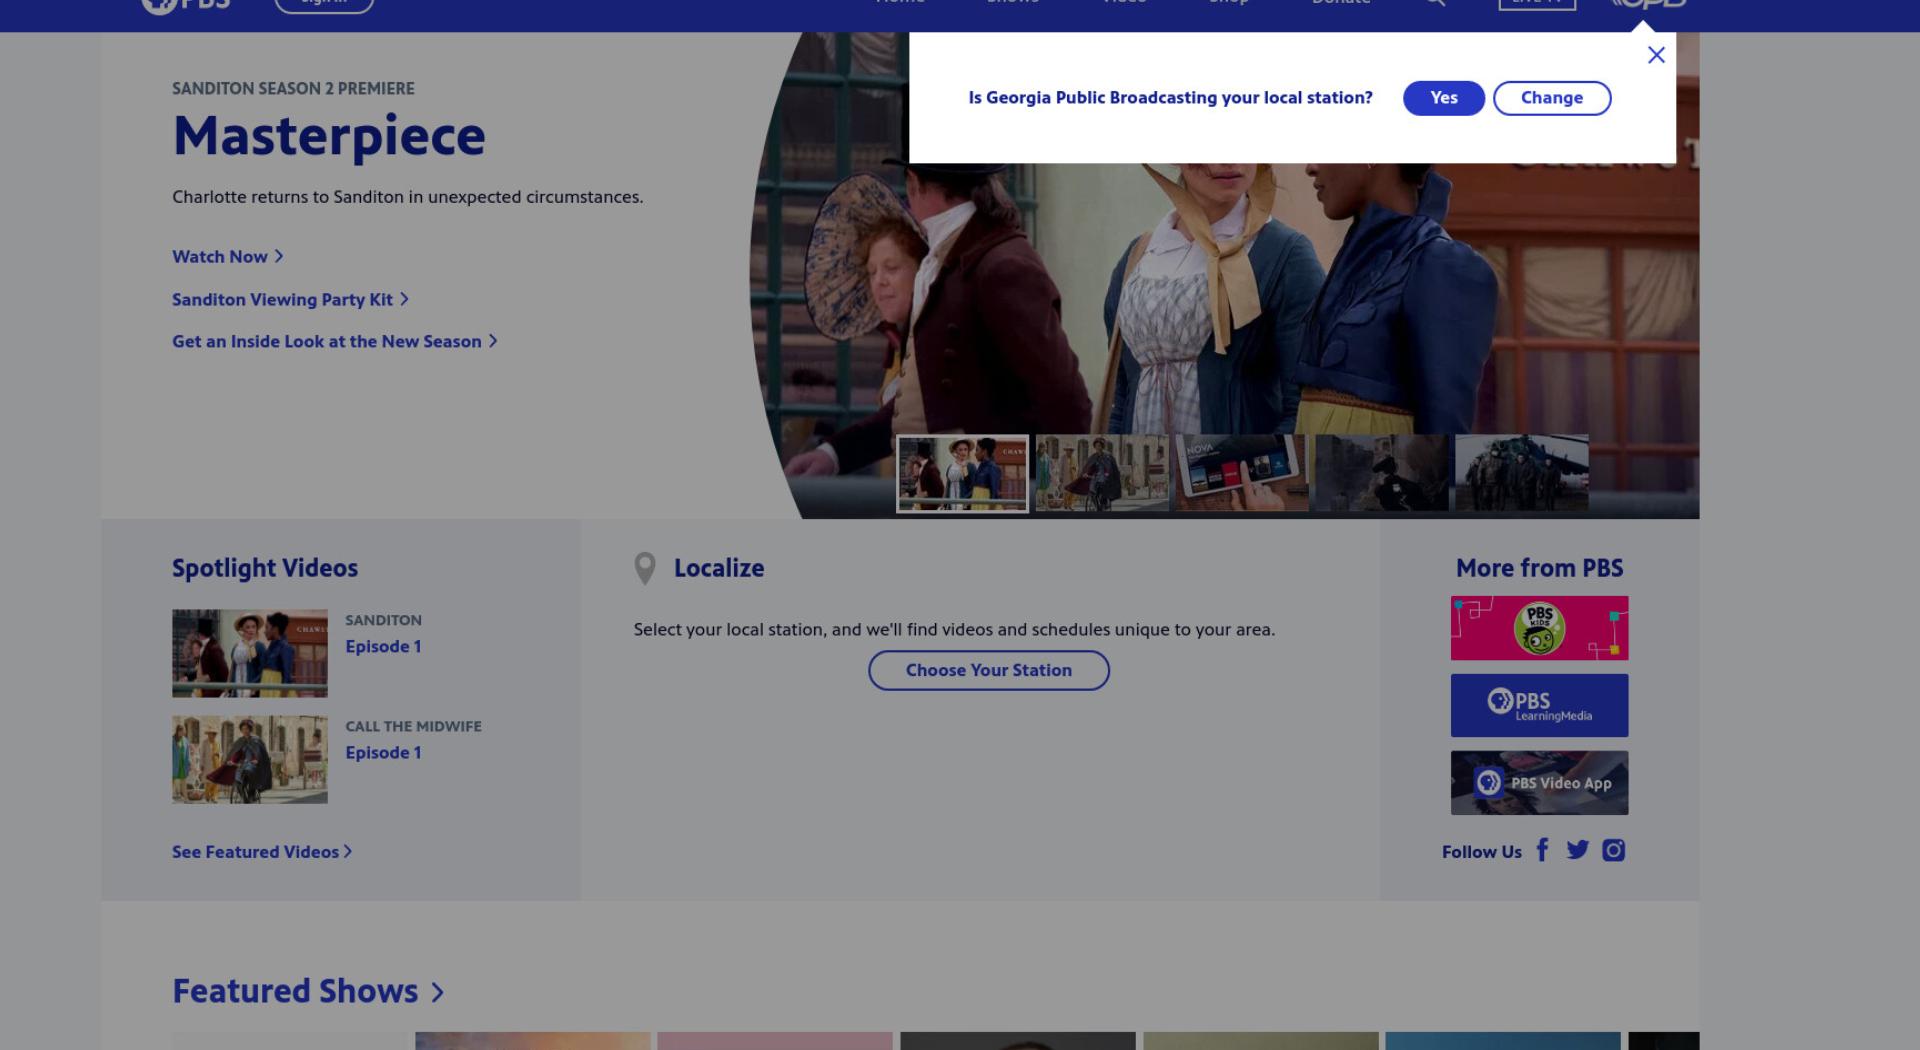
Task: Visit the PBS Twitter icon
Action: point(1577,850)
